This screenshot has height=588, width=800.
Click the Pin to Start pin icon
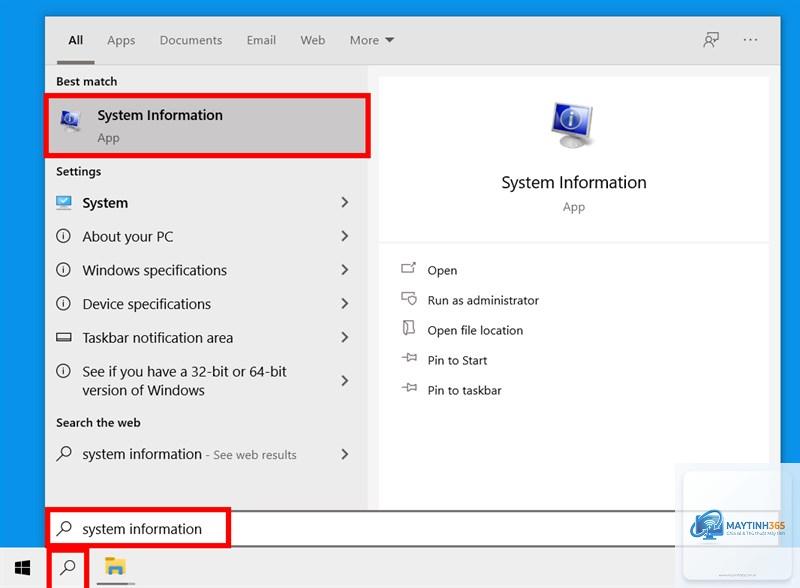point(409,358)
